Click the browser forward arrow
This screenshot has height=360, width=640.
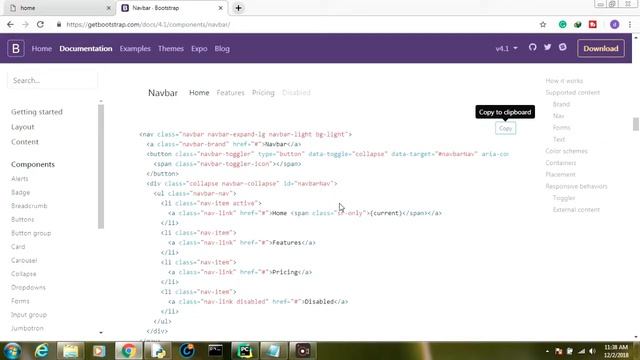25,24
